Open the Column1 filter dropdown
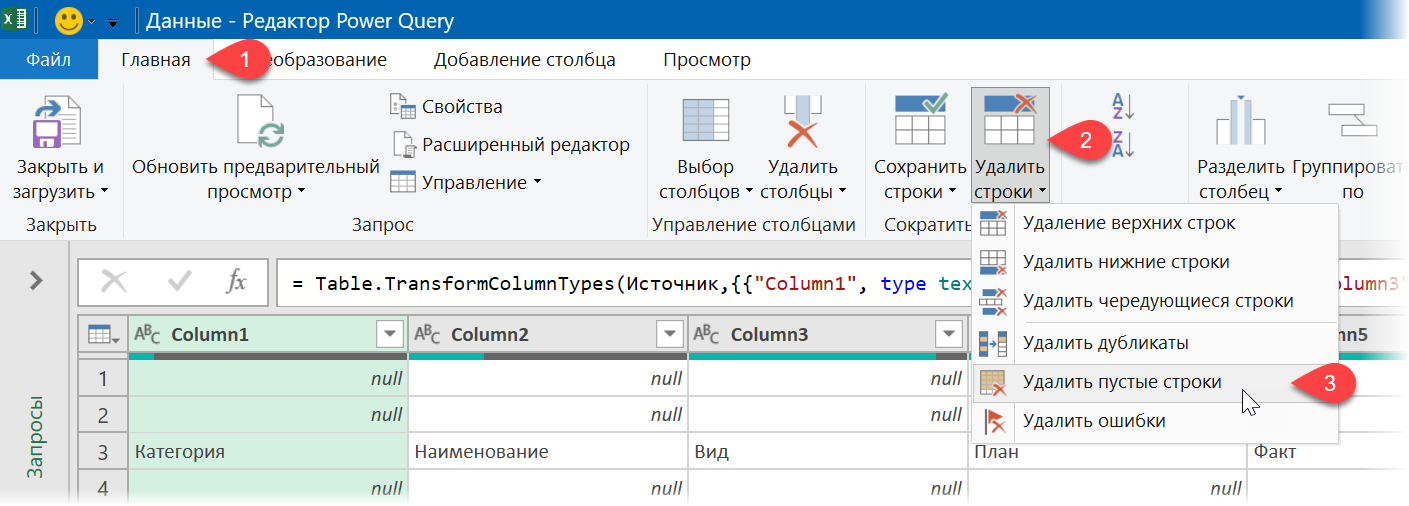Screen dimensions: 1409x506 tap(388, 335)
